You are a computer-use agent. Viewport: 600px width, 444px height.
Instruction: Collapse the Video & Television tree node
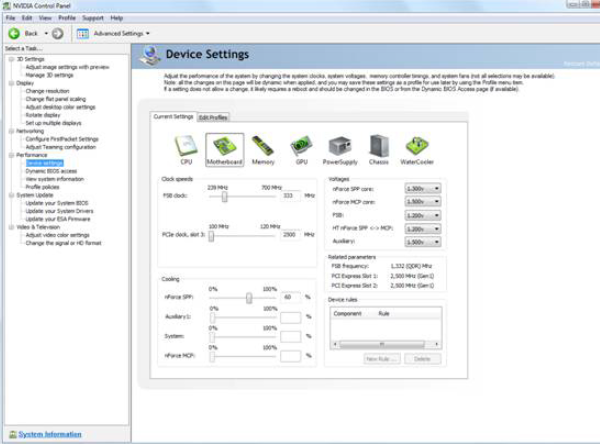tap(11, 227)
